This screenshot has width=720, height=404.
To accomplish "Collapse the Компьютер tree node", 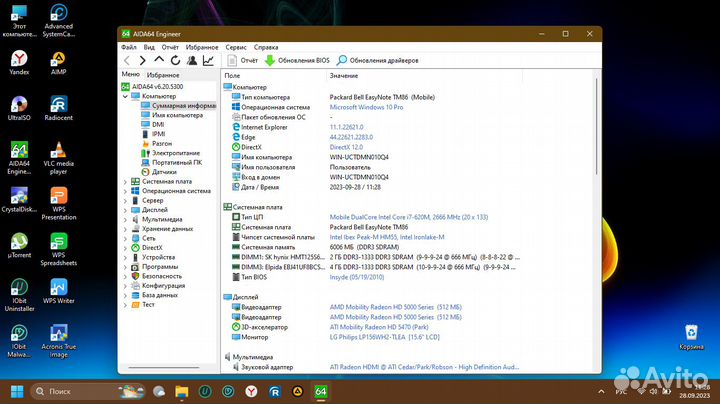I will coord(125,96).
